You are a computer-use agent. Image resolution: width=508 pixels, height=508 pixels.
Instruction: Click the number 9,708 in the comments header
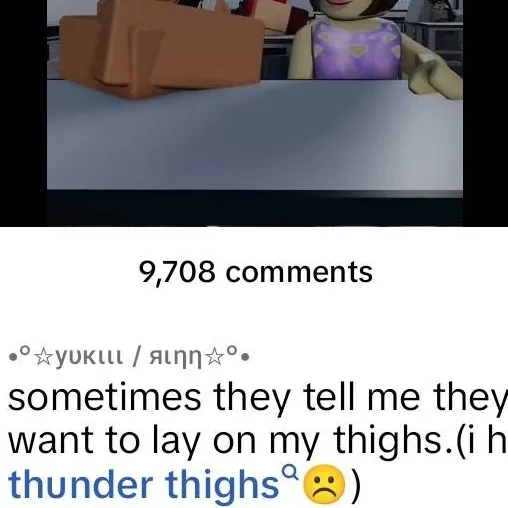click(x=177, y=272)
